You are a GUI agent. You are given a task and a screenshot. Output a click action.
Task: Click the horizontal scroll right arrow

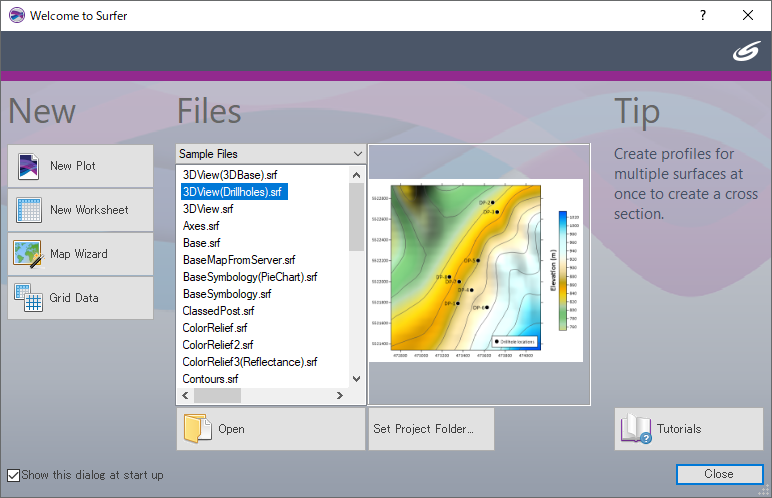[x=340, y=395]
